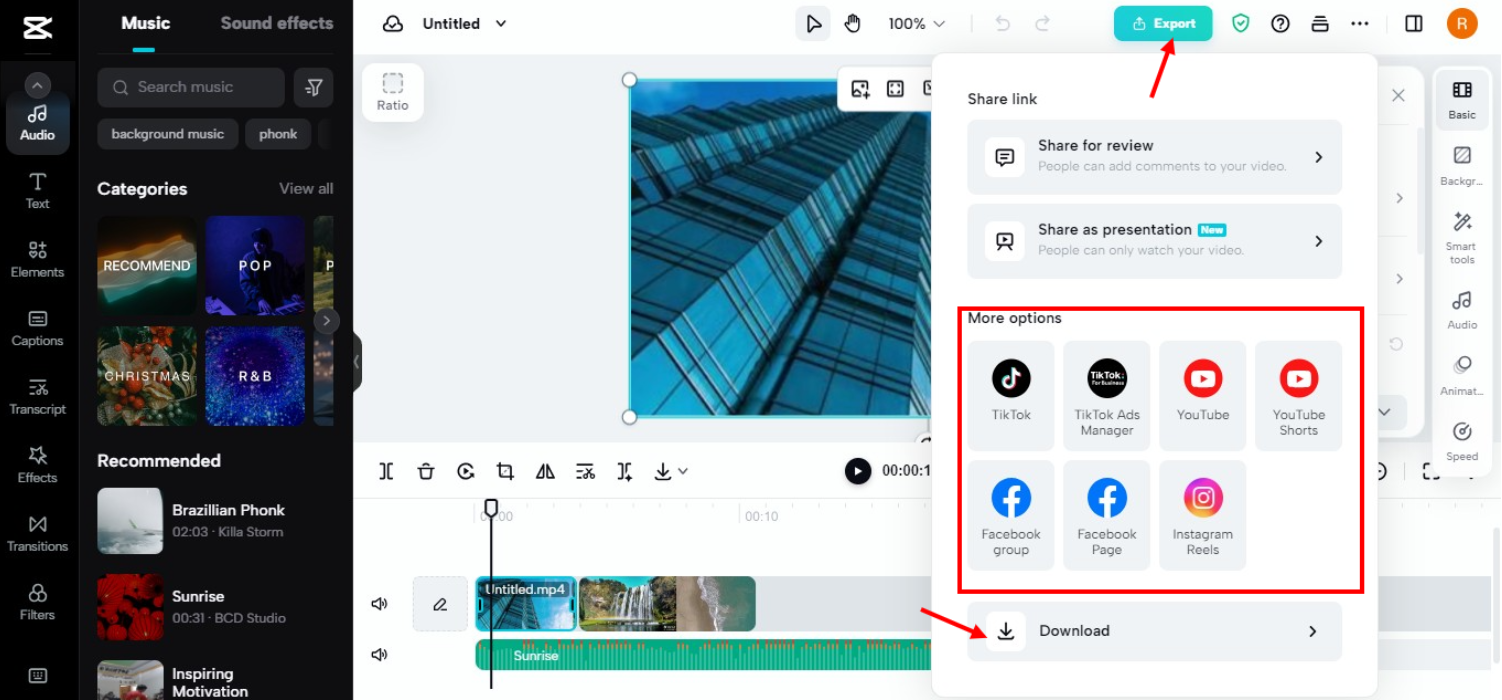Click the CapCut logo
This screenshot has height=700, width=1502.
pyautogui.click(x=38, y=28)
